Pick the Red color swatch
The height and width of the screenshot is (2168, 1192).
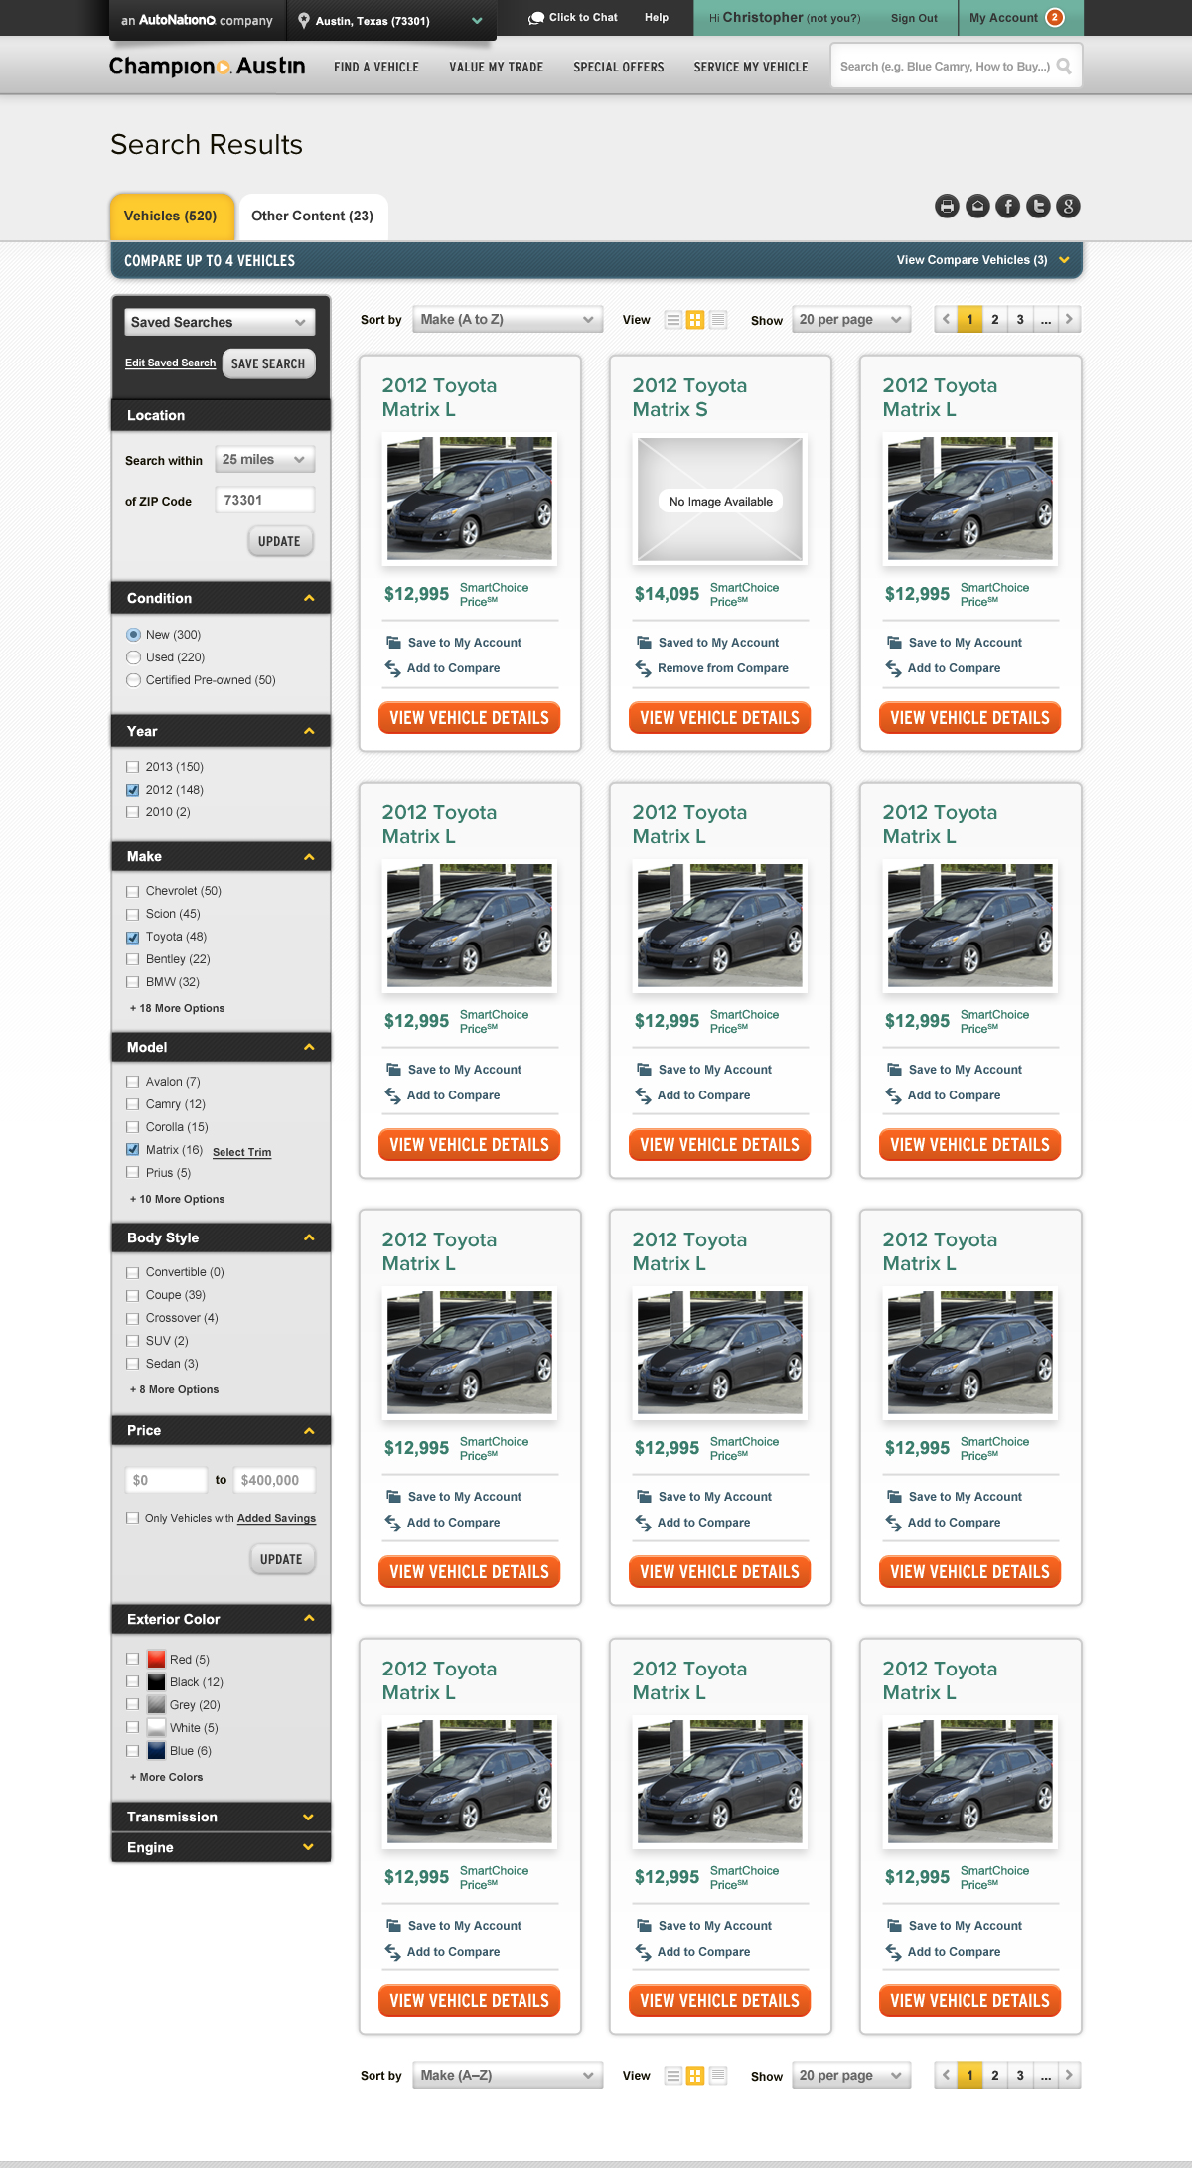156,1659
